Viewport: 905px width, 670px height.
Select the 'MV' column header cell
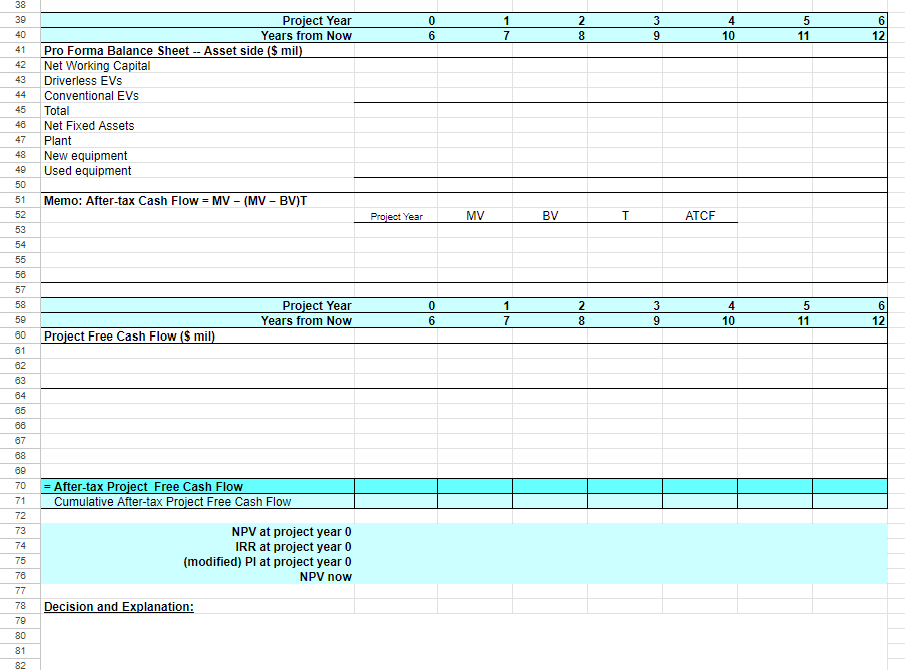coord(475,216)
